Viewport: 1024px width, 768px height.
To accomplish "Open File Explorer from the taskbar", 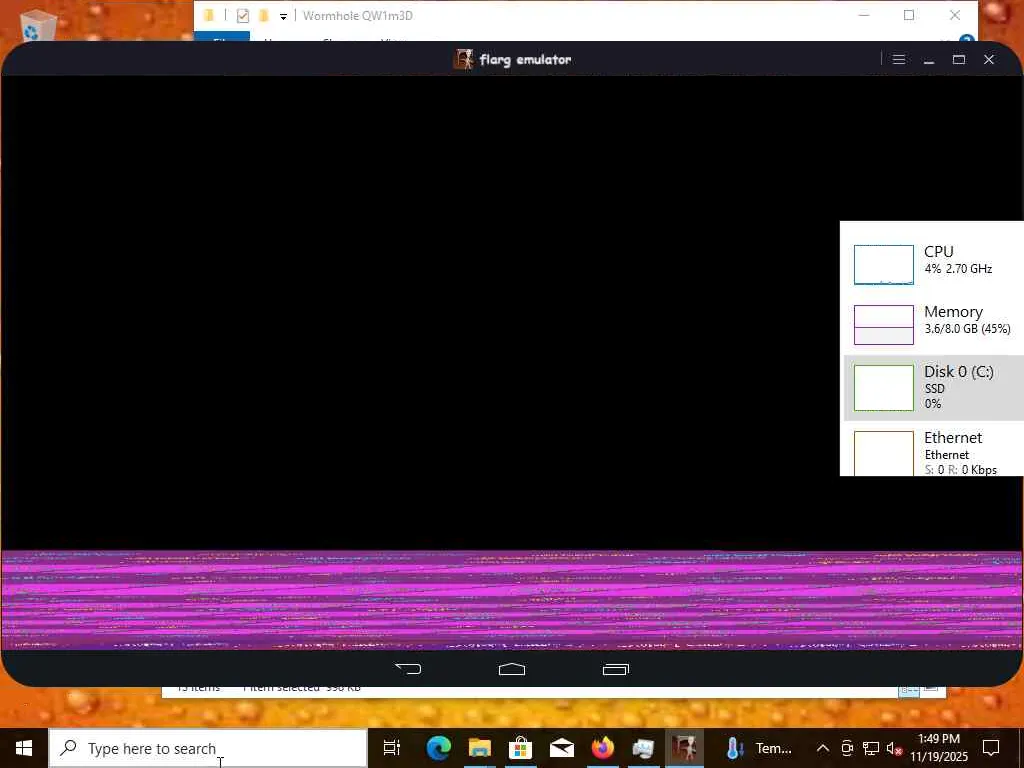I will (x=479, y=748).
